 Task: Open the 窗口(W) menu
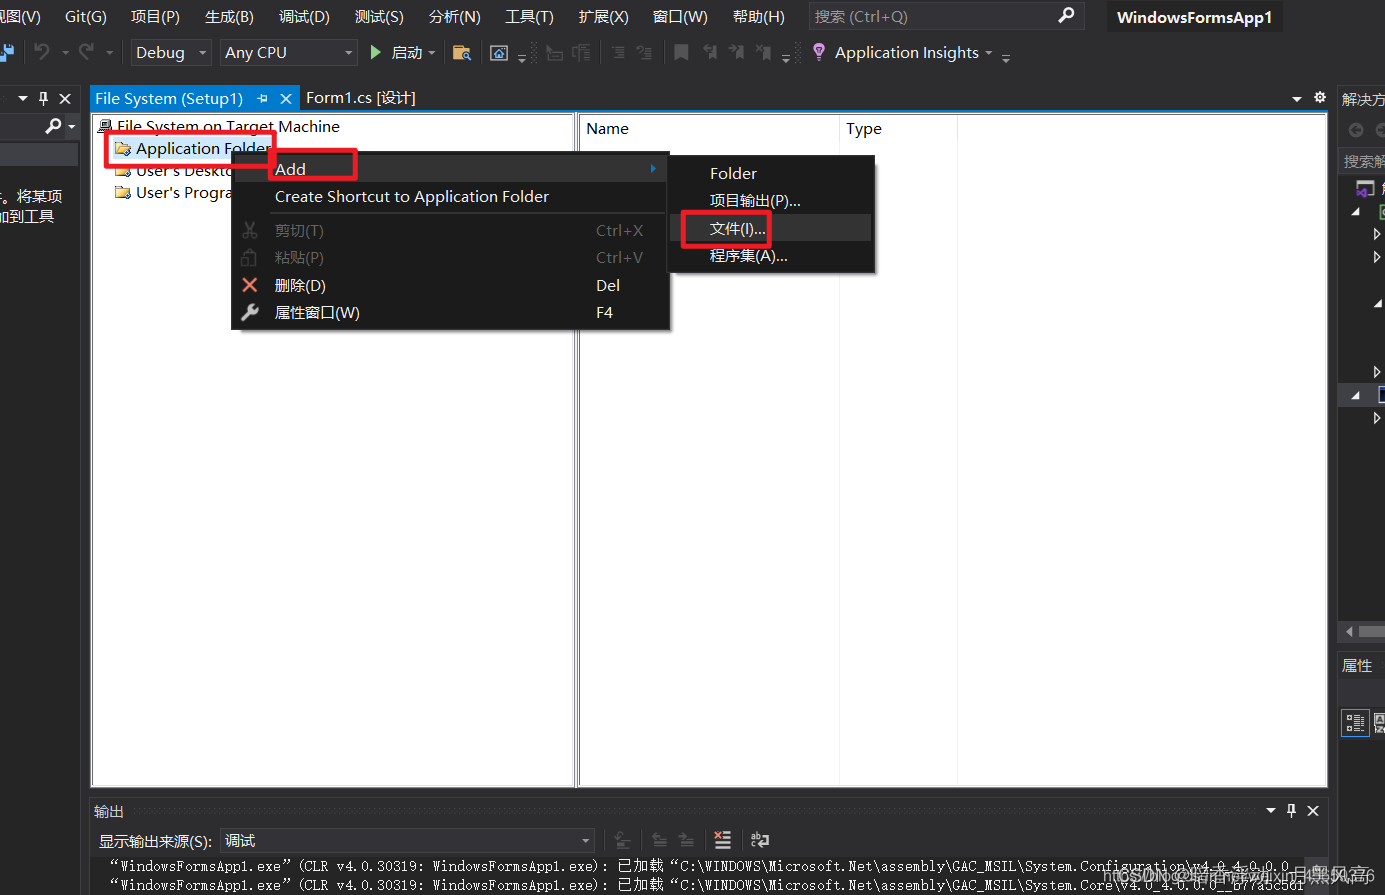coord(680,17)
